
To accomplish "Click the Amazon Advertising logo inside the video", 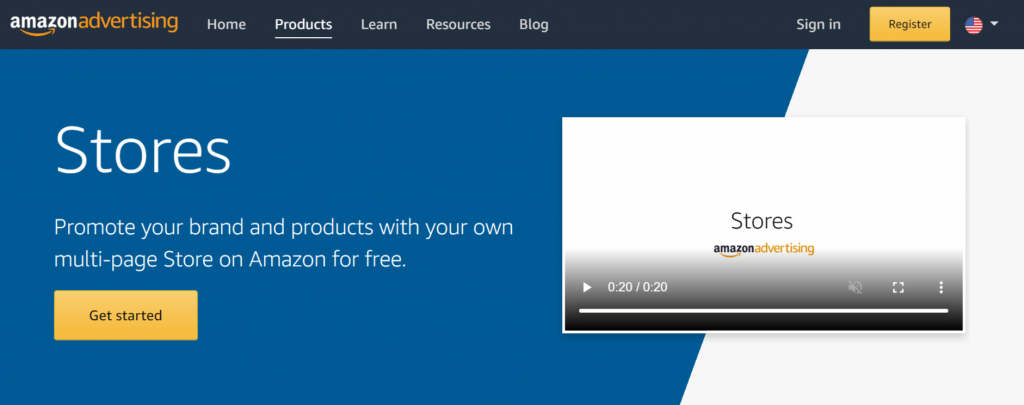I will 763,248.
